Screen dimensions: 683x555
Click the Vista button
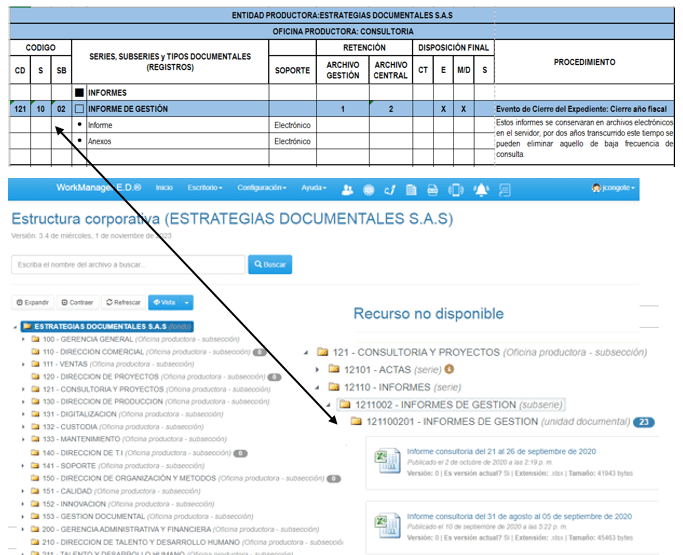(x=164, y=302)
